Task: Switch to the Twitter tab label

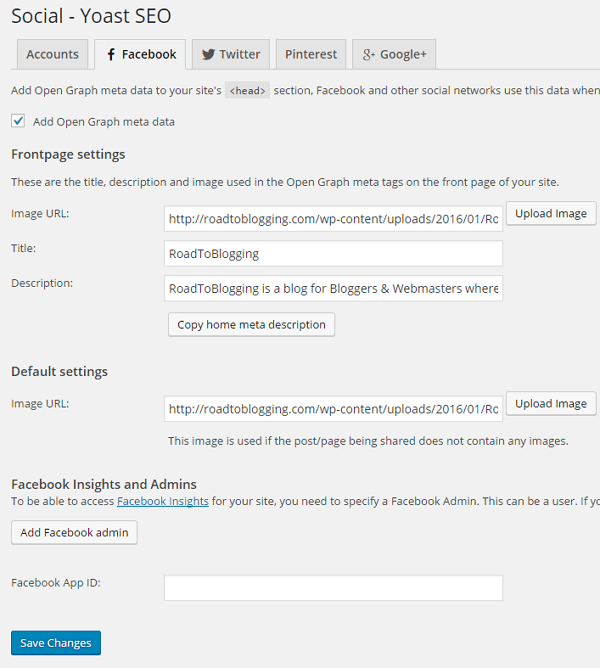Action: coord(239,55)
